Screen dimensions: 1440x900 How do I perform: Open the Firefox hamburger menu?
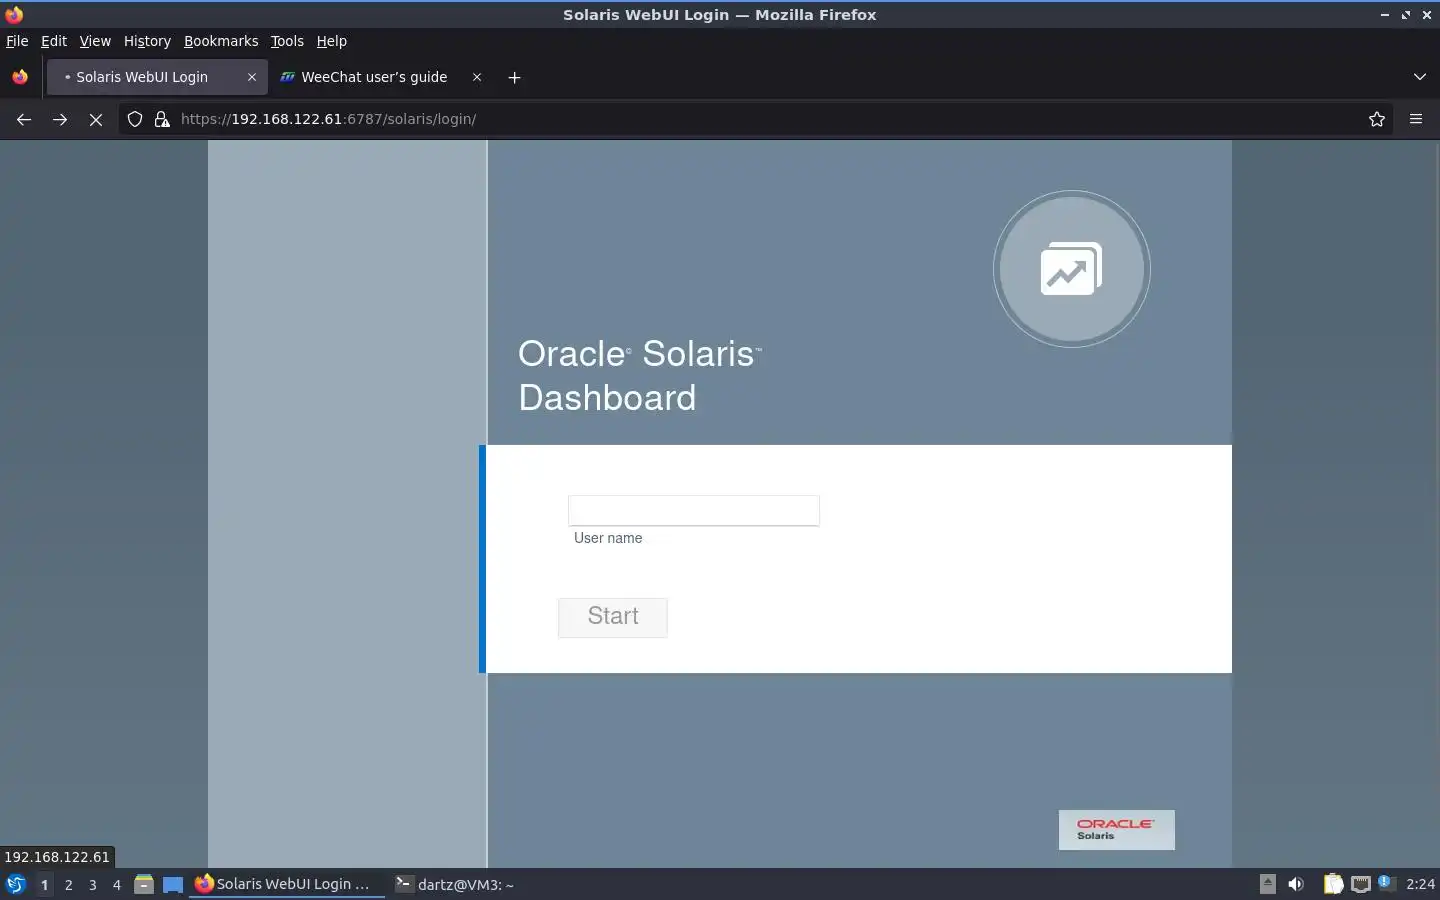tap(1416, 119)
